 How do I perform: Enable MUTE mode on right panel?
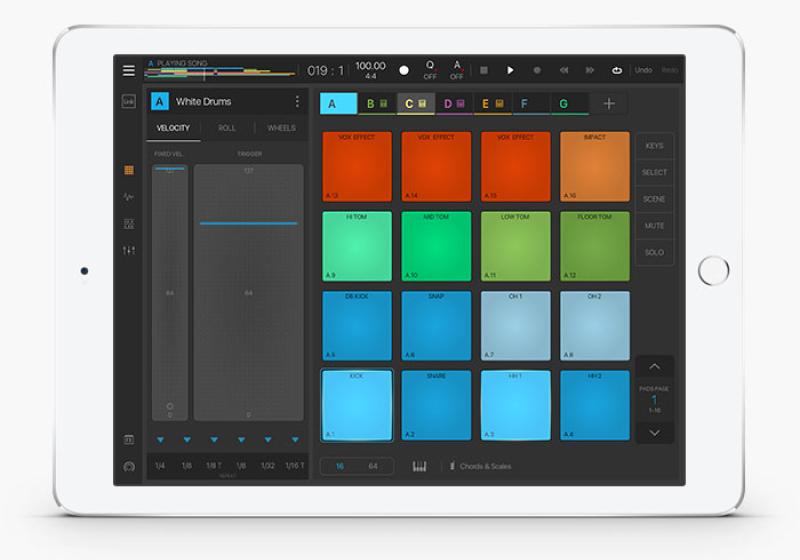655,226
